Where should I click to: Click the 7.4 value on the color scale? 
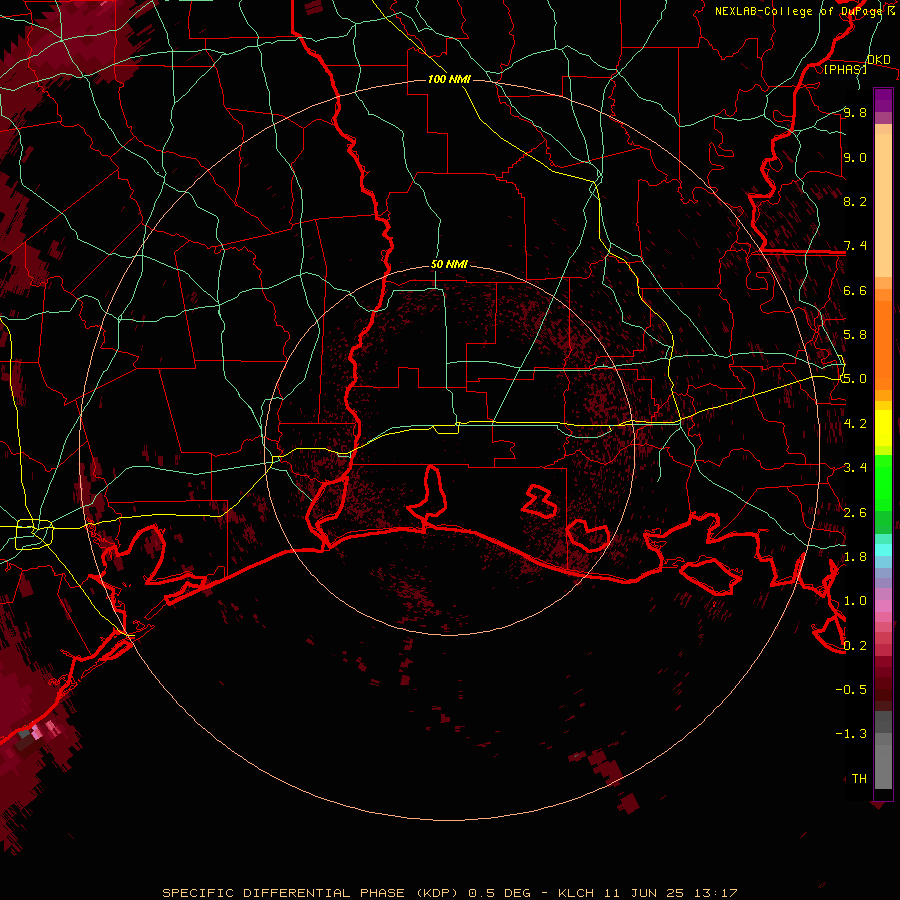click(855, 246)
